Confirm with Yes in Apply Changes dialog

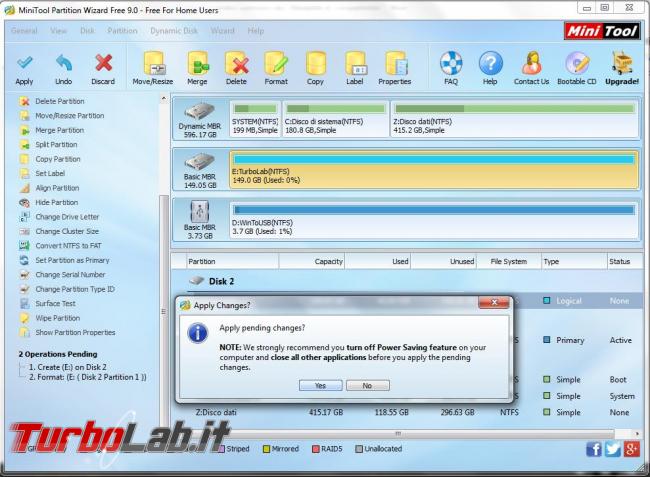pyautogui.click(x=320, y=386)
